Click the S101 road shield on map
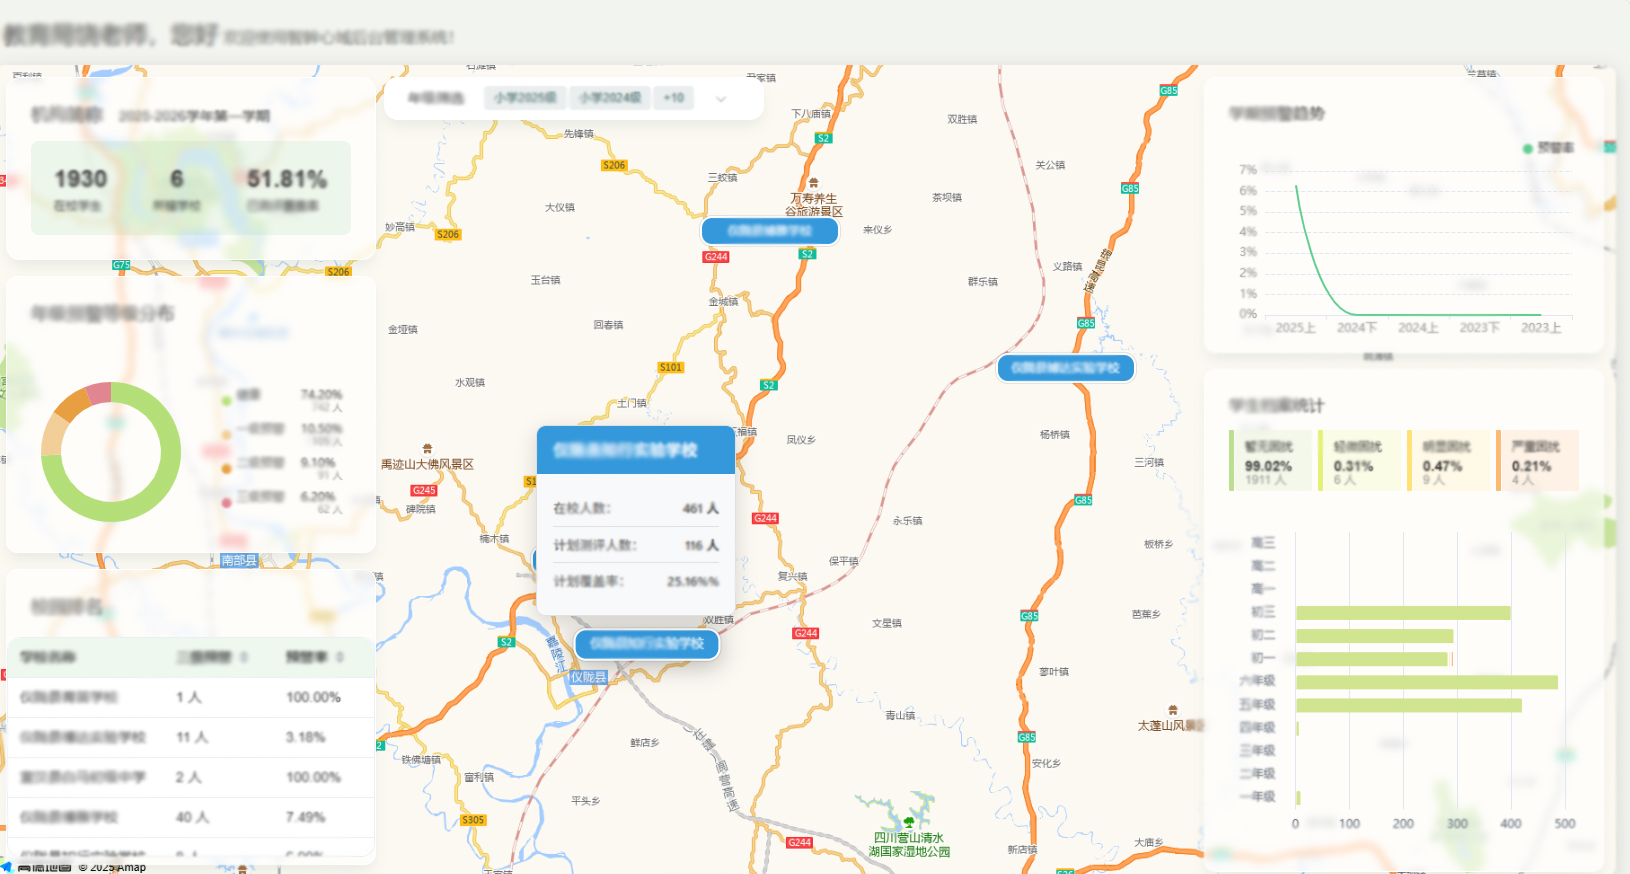 (x=670, y=367)
